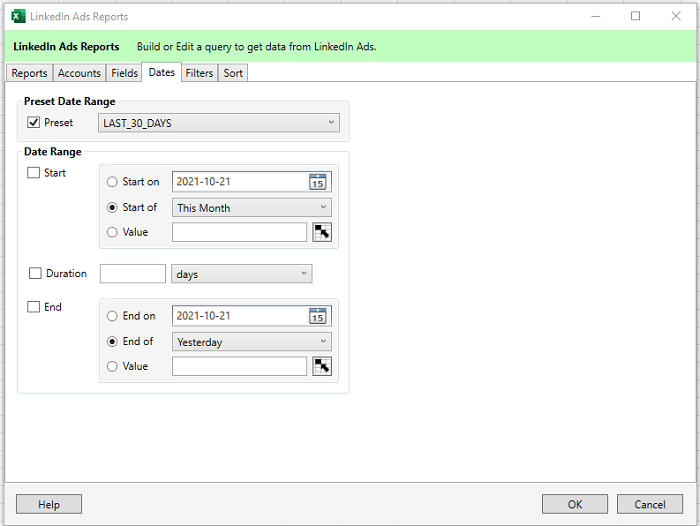Enable the Start checkbox
700x526 pixels.
click(33, 173)
